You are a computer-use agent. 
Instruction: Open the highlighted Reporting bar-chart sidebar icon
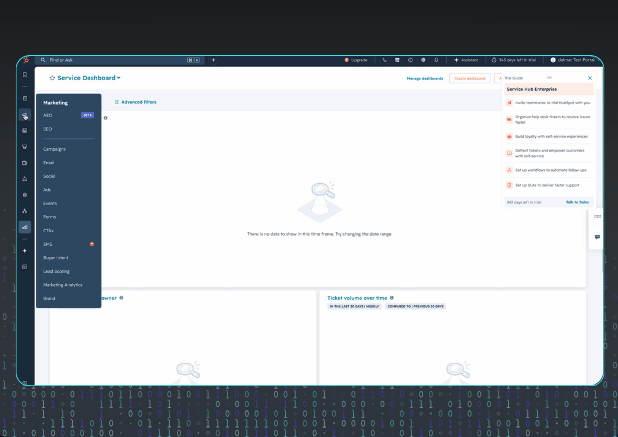click(x=25, y=227)
